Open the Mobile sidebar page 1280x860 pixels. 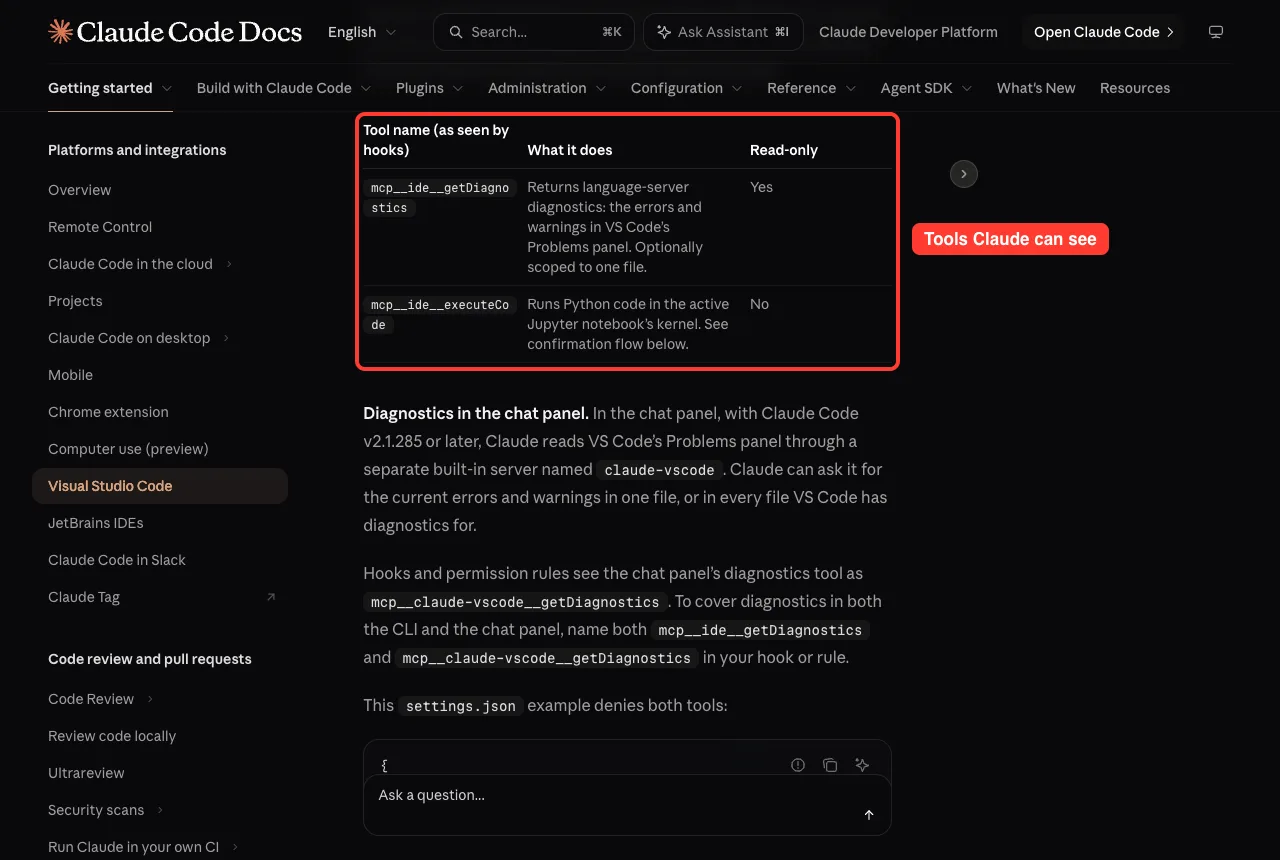click(70, 375)
